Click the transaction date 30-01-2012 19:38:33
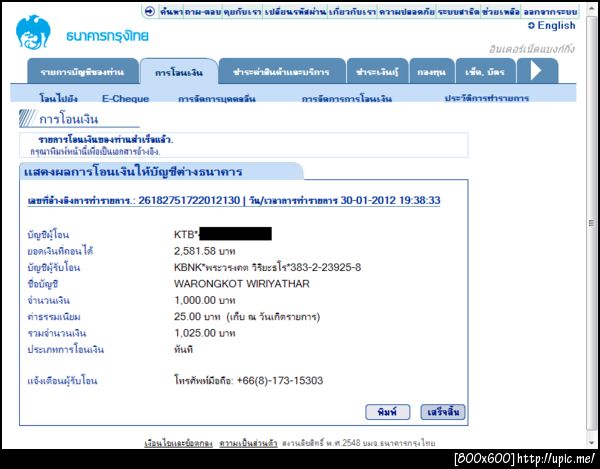Viewport: 600px width, 469px height. (390, 200)
